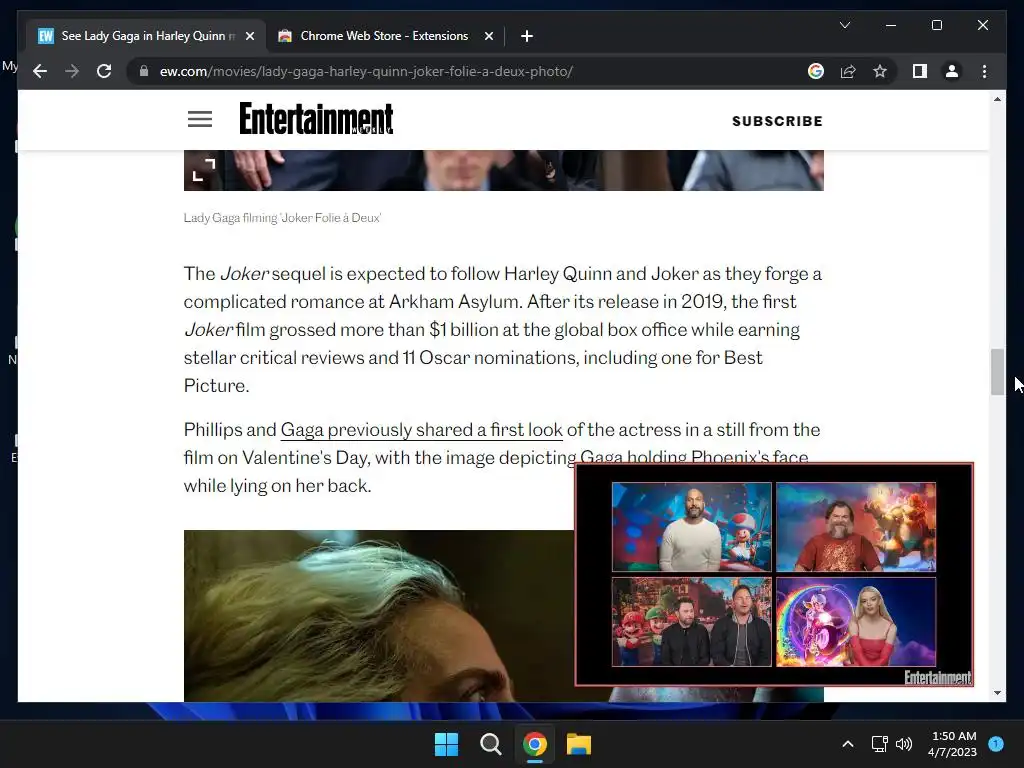Click video panel with Mario and Luigi
The image size is (1024, 768).
point(692,622)
